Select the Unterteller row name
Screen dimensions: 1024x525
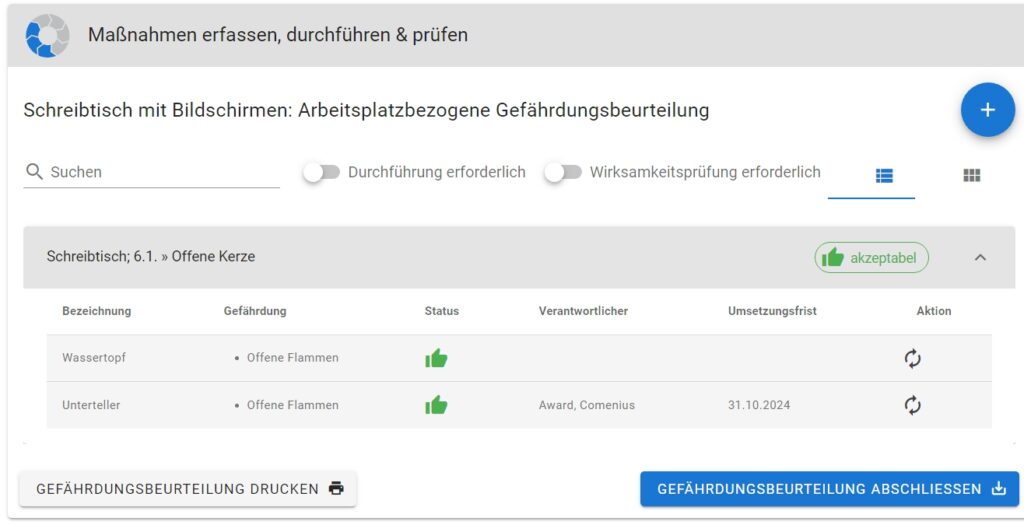pyautogui.click(x=91, y=405)
